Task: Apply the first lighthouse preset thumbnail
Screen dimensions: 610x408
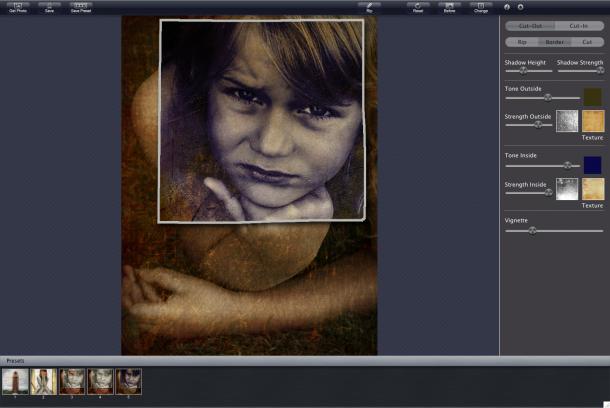Action: tap(15, 381)
